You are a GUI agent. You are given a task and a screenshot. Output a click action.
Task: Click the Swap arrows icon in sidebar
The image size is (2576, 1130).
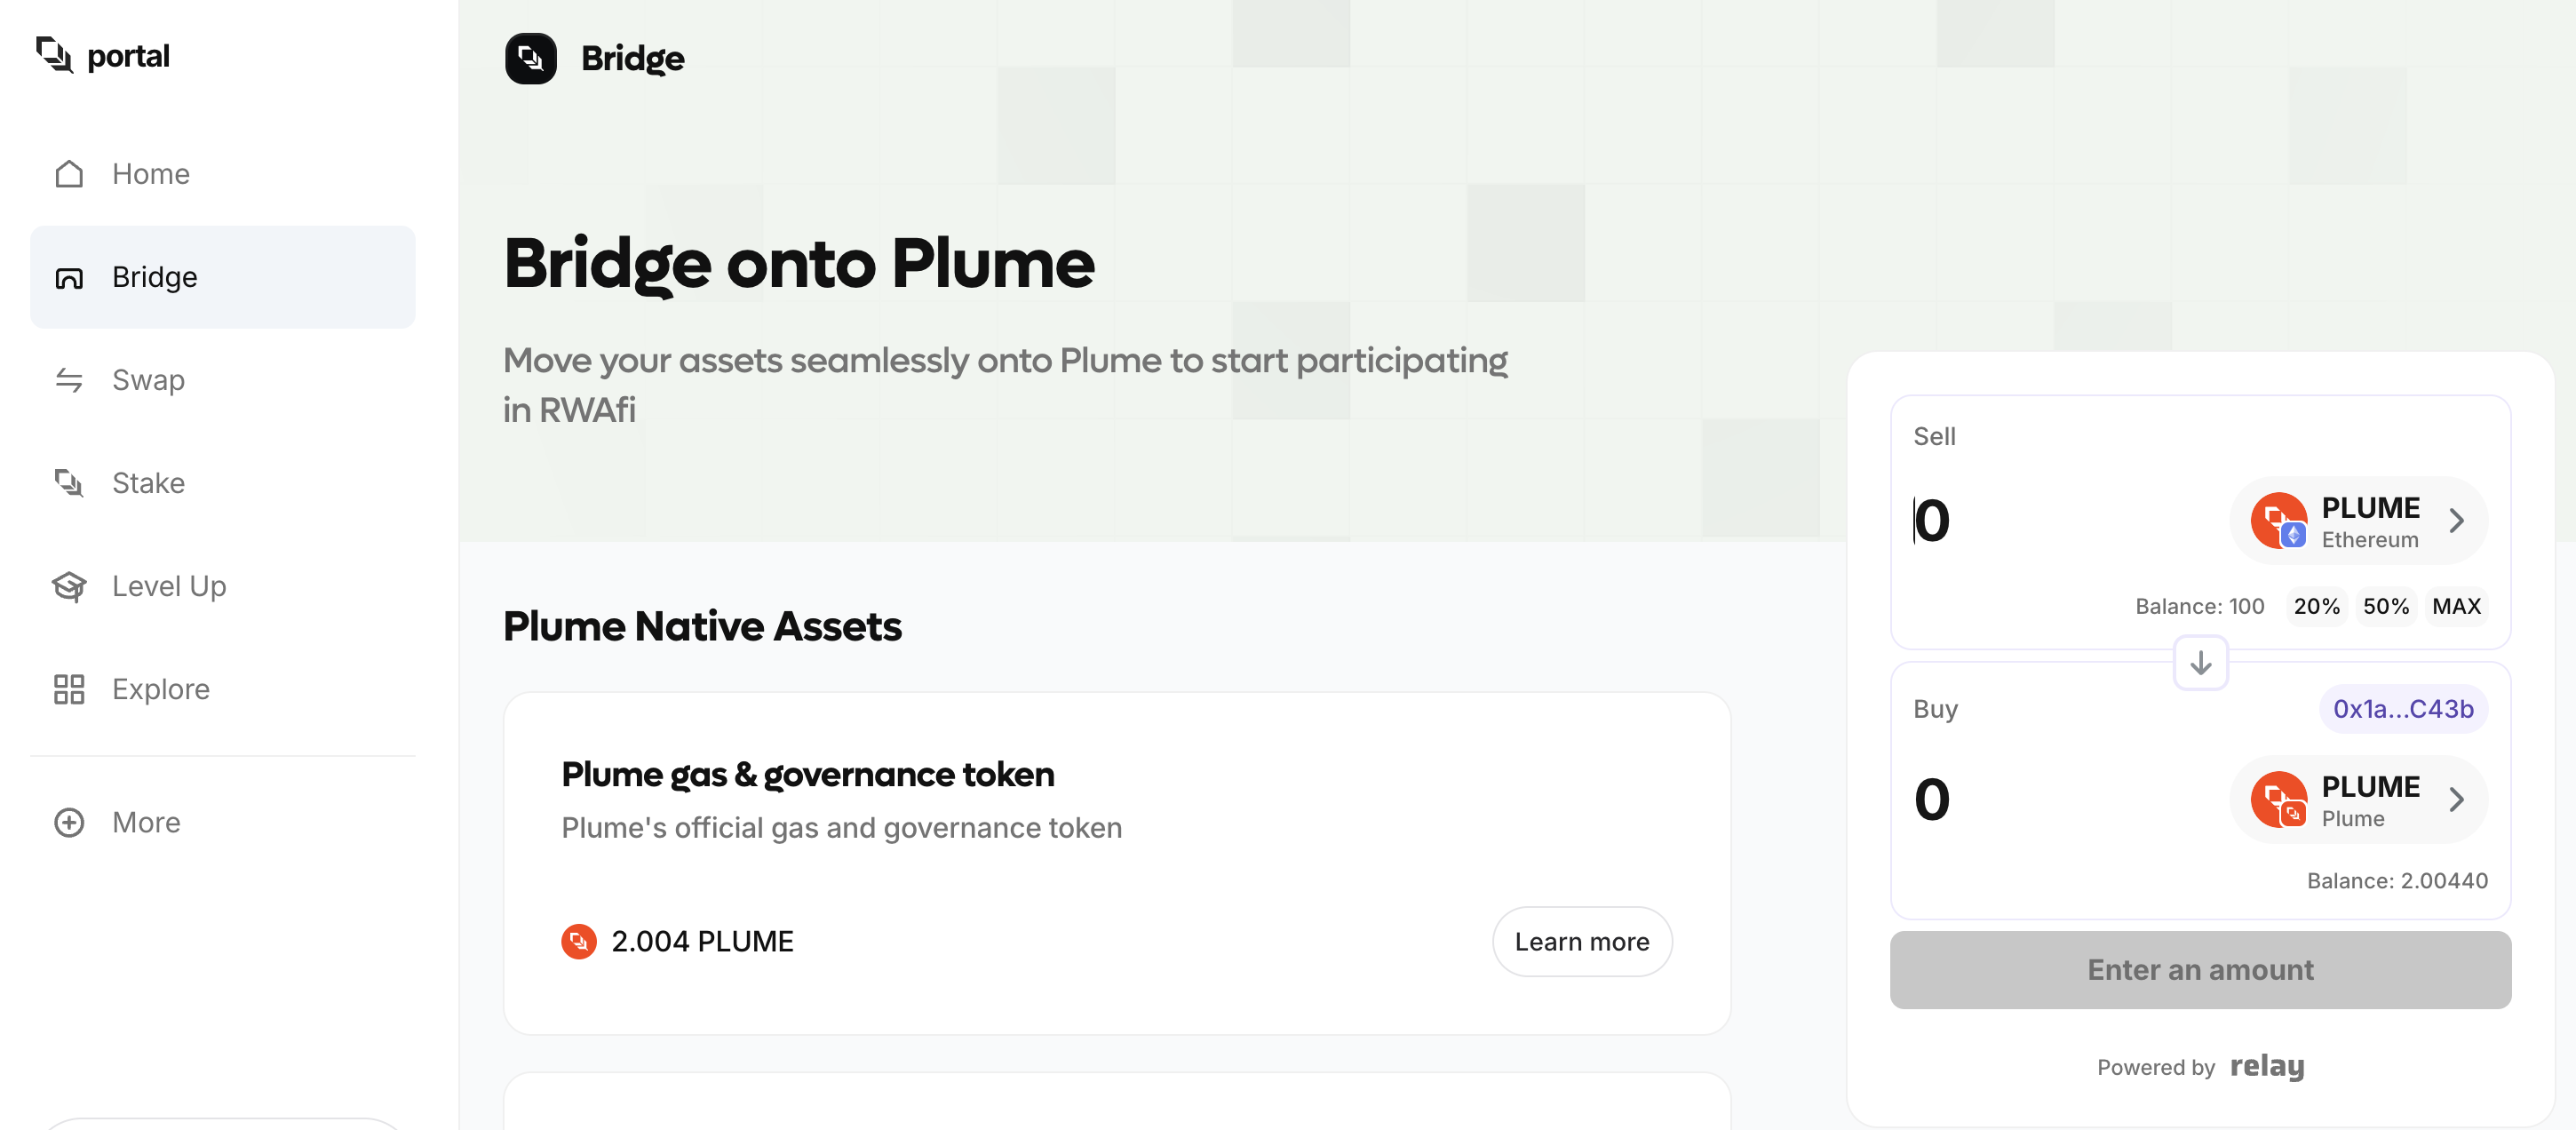coord(69,380)
